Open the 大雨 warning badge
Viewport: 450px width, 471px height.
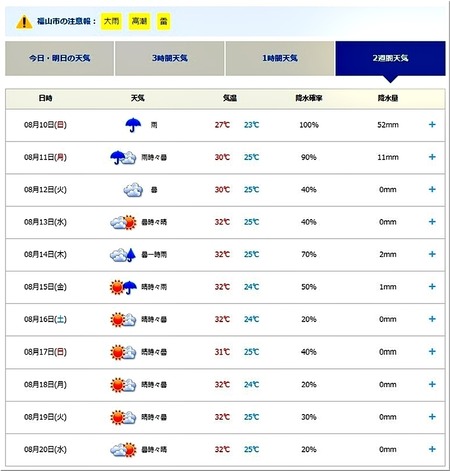point(111,22)
